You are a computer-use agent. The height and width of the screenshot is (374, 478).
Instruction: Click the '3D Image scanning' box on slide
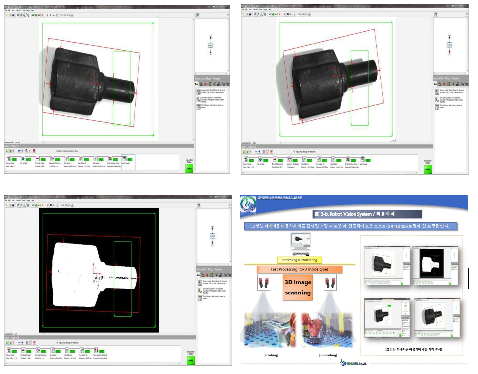[298, 287]
